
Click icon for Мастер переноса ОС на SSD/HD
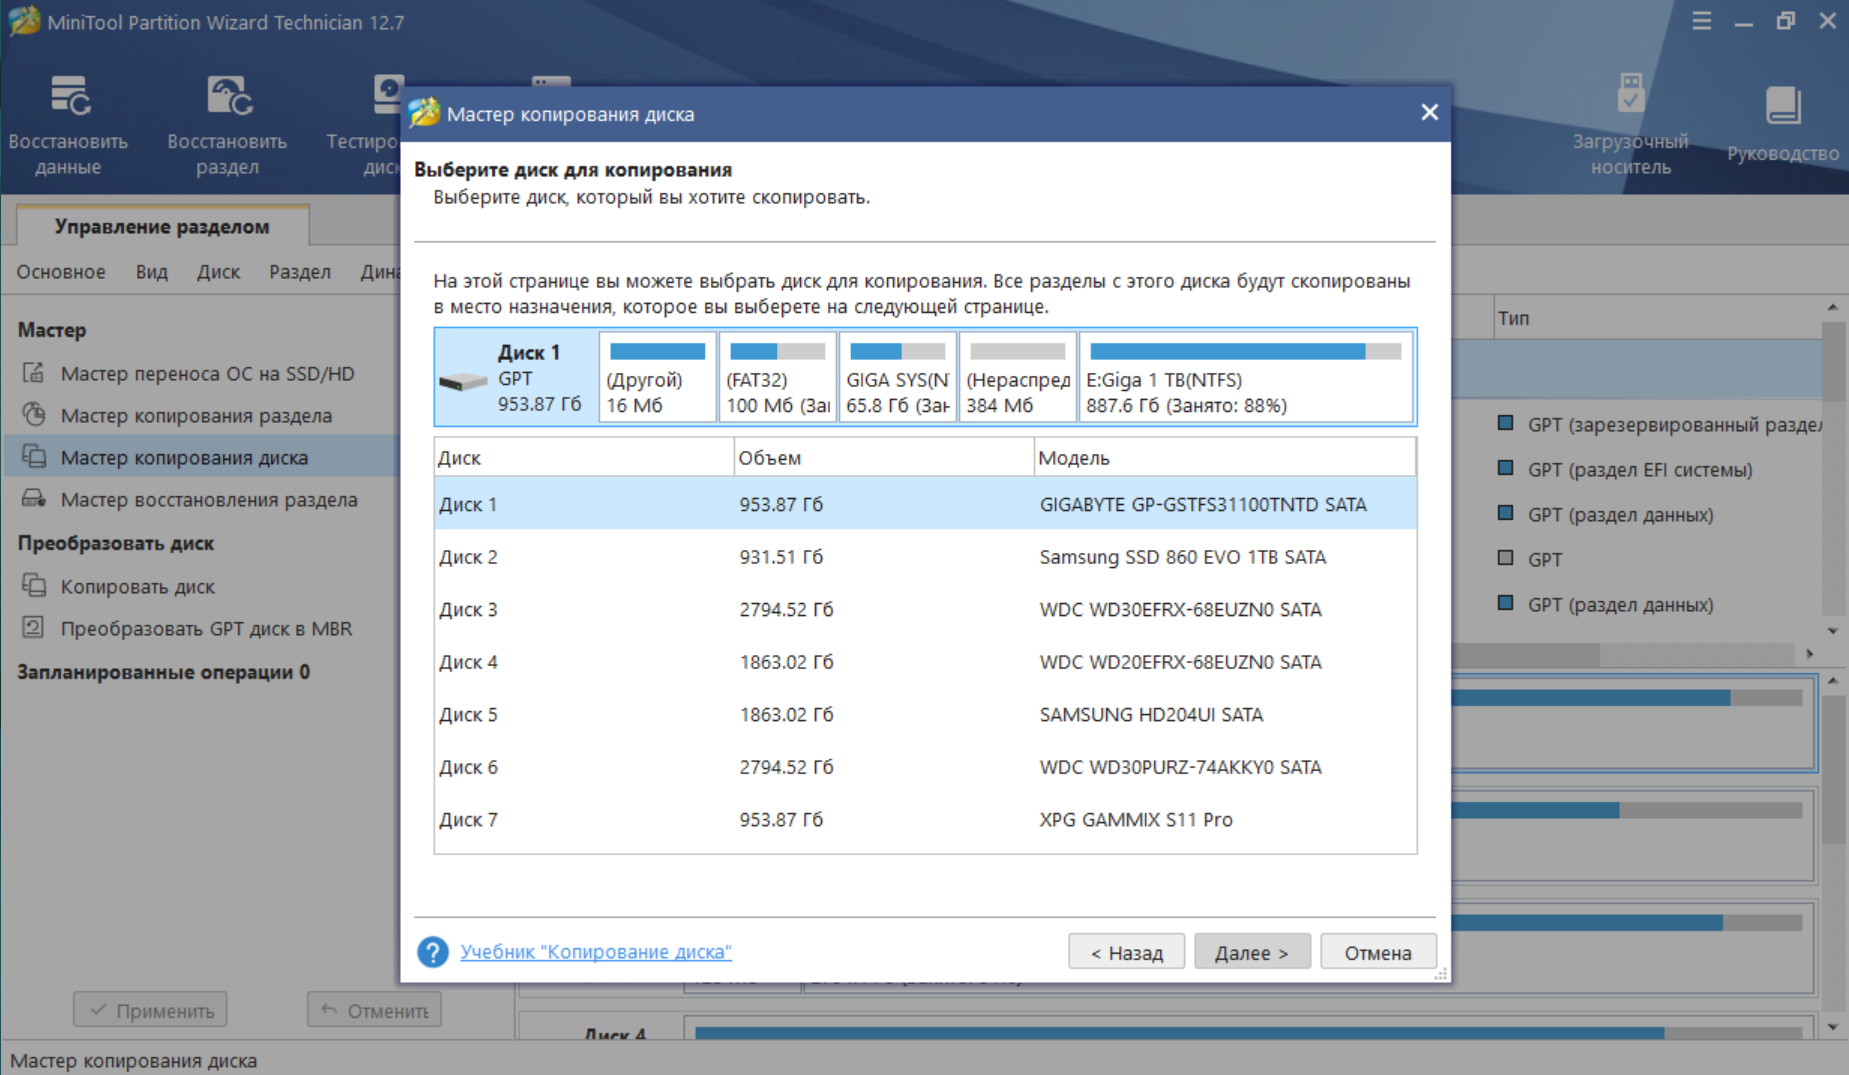point(34,373)
